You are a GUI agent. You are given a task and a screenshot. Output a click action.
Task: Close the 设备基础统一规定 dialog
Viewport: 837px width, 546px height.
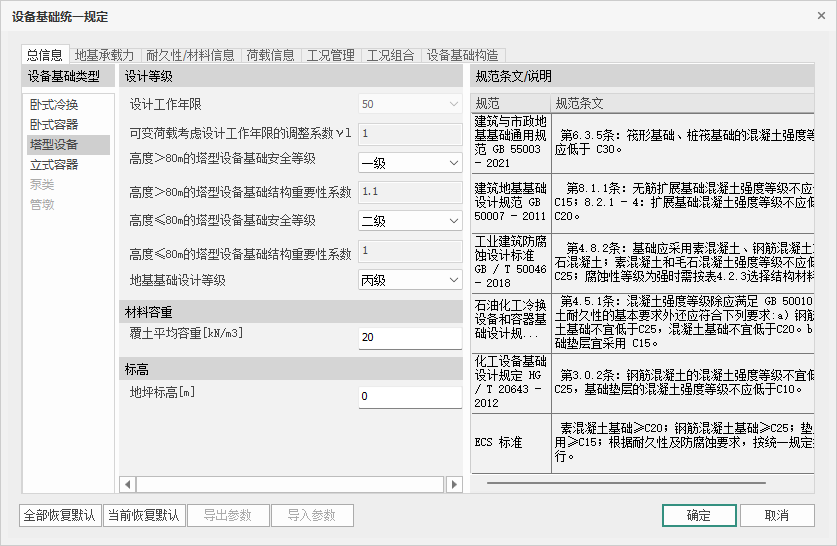[x=815, y=17]
